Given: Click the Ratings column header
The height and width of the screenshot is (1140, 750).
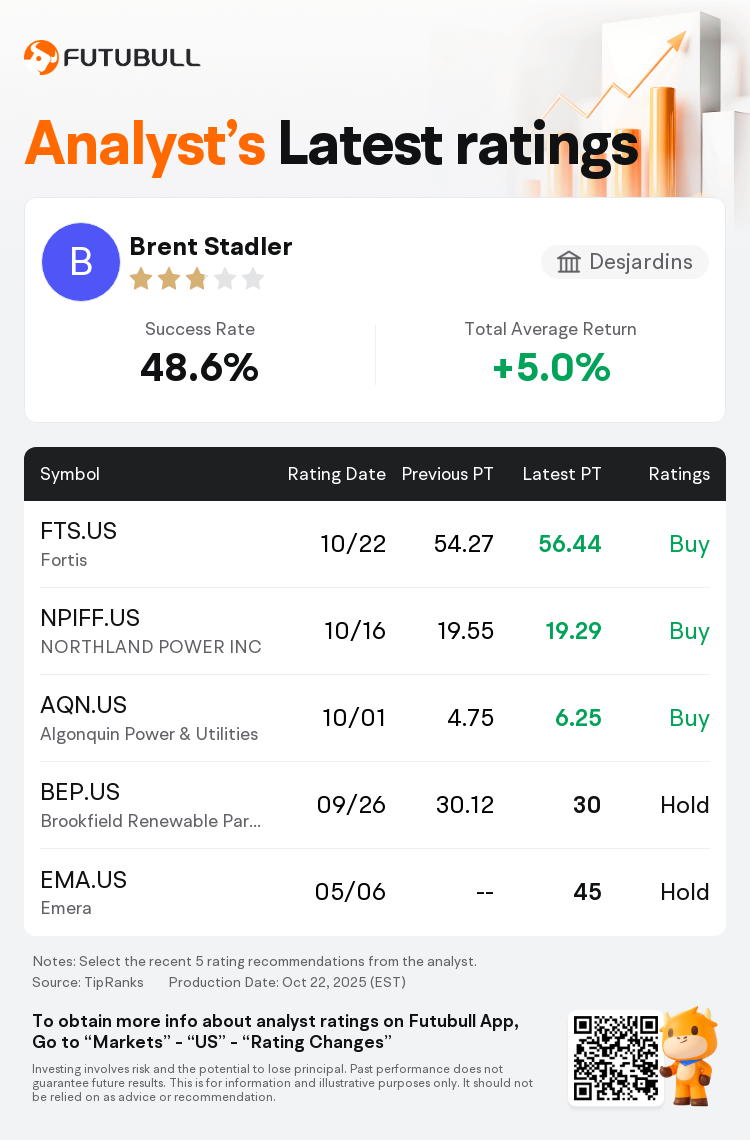Looking at the screenshot, I should click(679, 474).
